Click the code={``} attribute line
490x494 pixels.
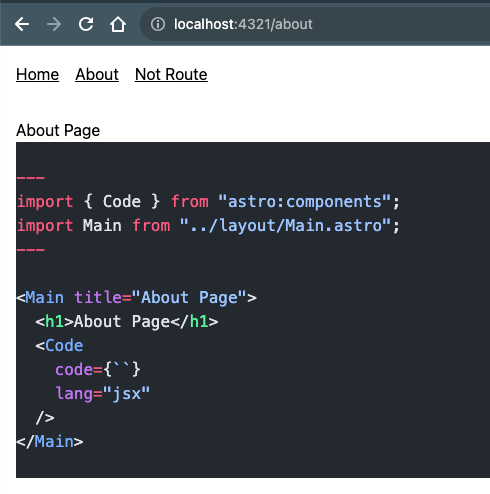point(98,370)
